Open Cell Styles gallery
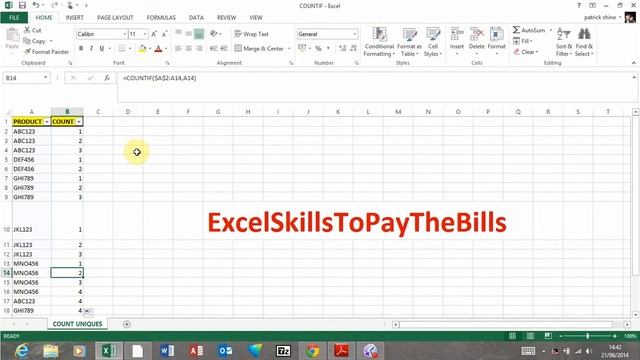The height and width of the screenshot is (360, 640). (433, 42)
